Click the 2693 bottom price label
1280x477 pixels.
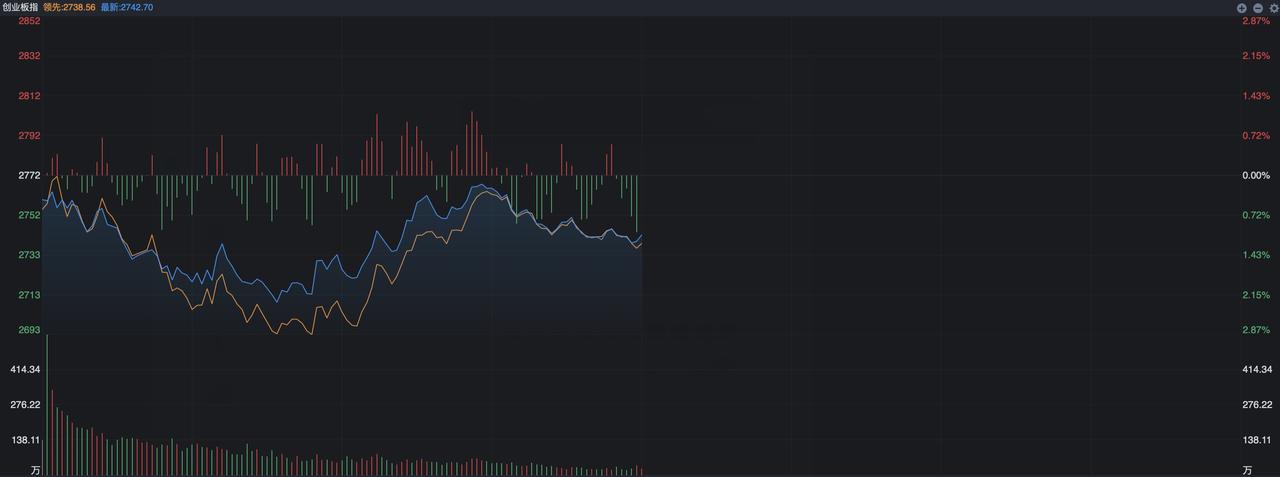[30, 329]
